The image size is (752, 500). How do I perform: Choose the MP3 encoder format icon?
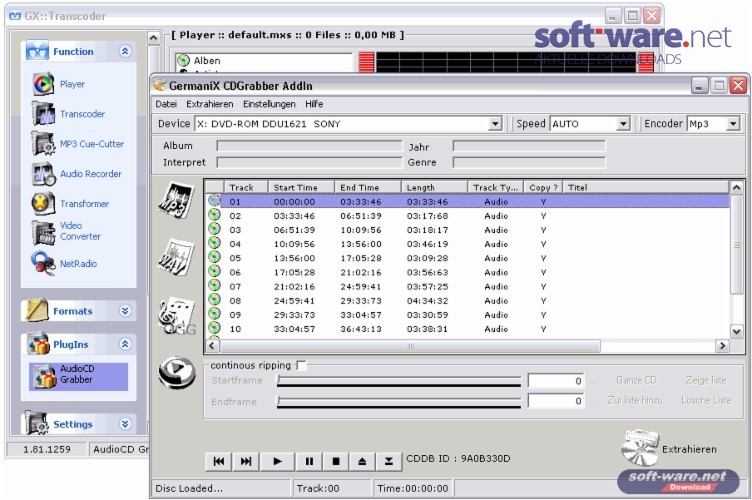[176, 199]
